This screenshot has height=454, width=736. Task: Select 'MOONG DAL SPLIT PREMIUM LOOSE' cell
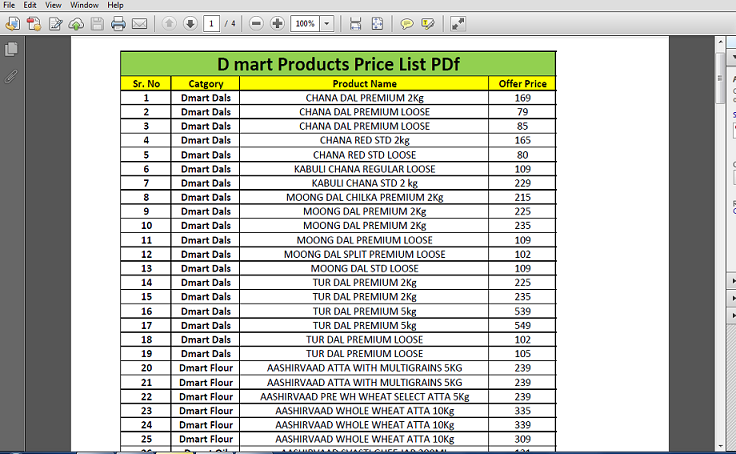tap(364, 254)
